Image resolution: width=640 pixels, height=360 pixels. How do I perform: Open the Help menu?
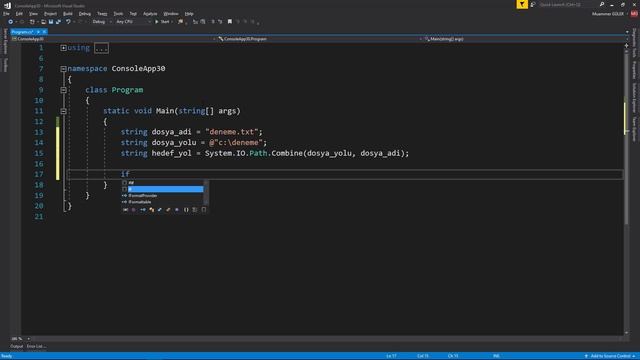click(189, 14)
